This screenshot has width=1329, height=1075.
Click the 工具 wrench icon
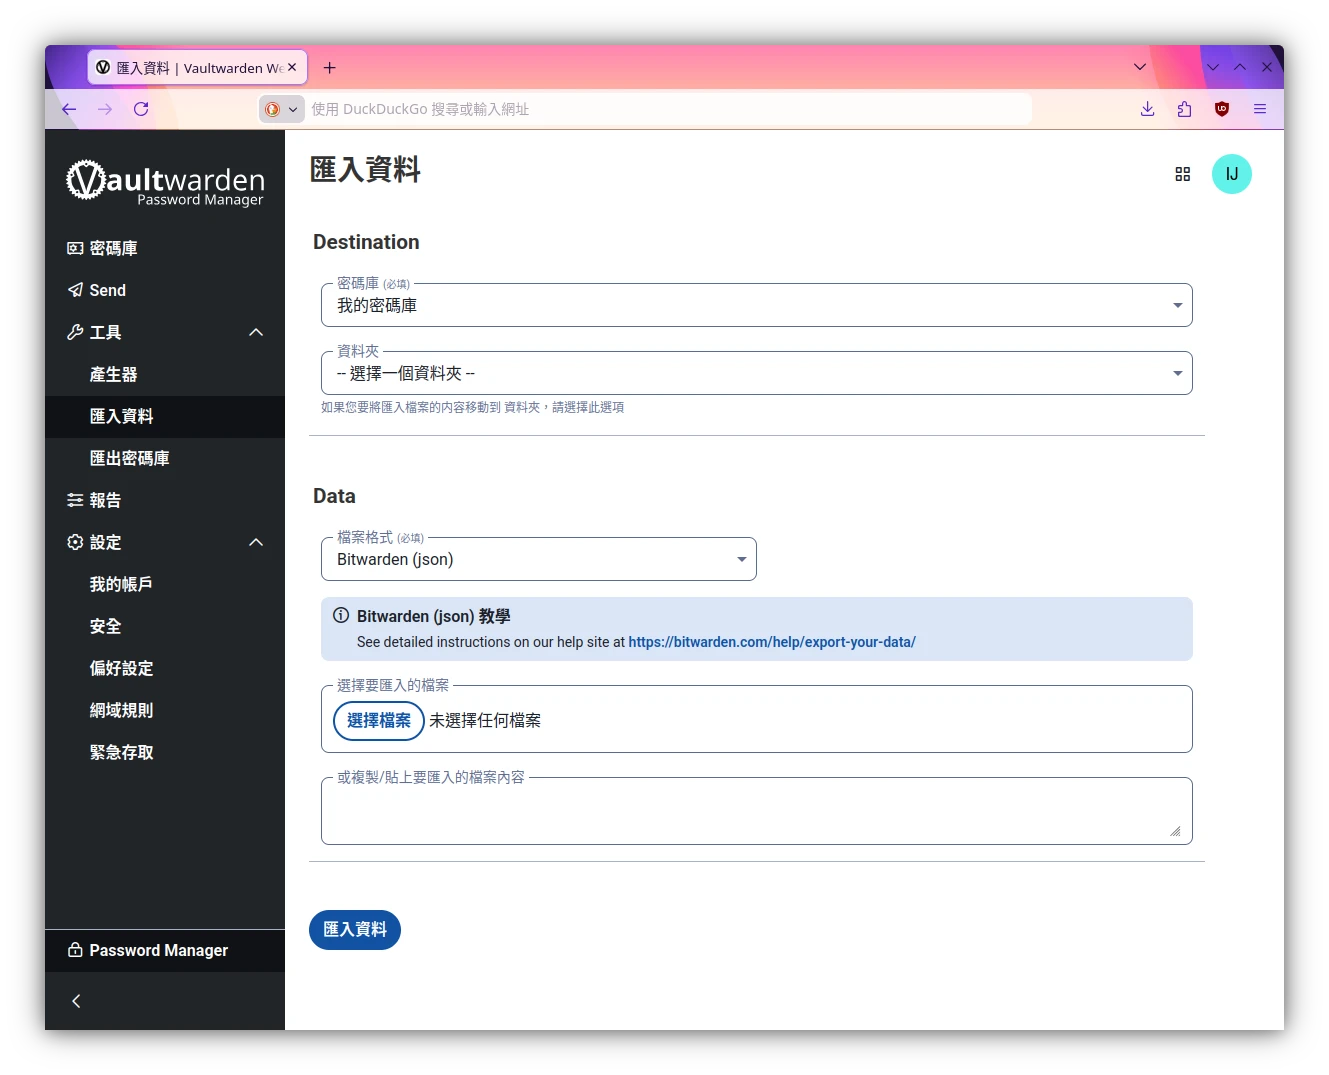click(75, 332)
